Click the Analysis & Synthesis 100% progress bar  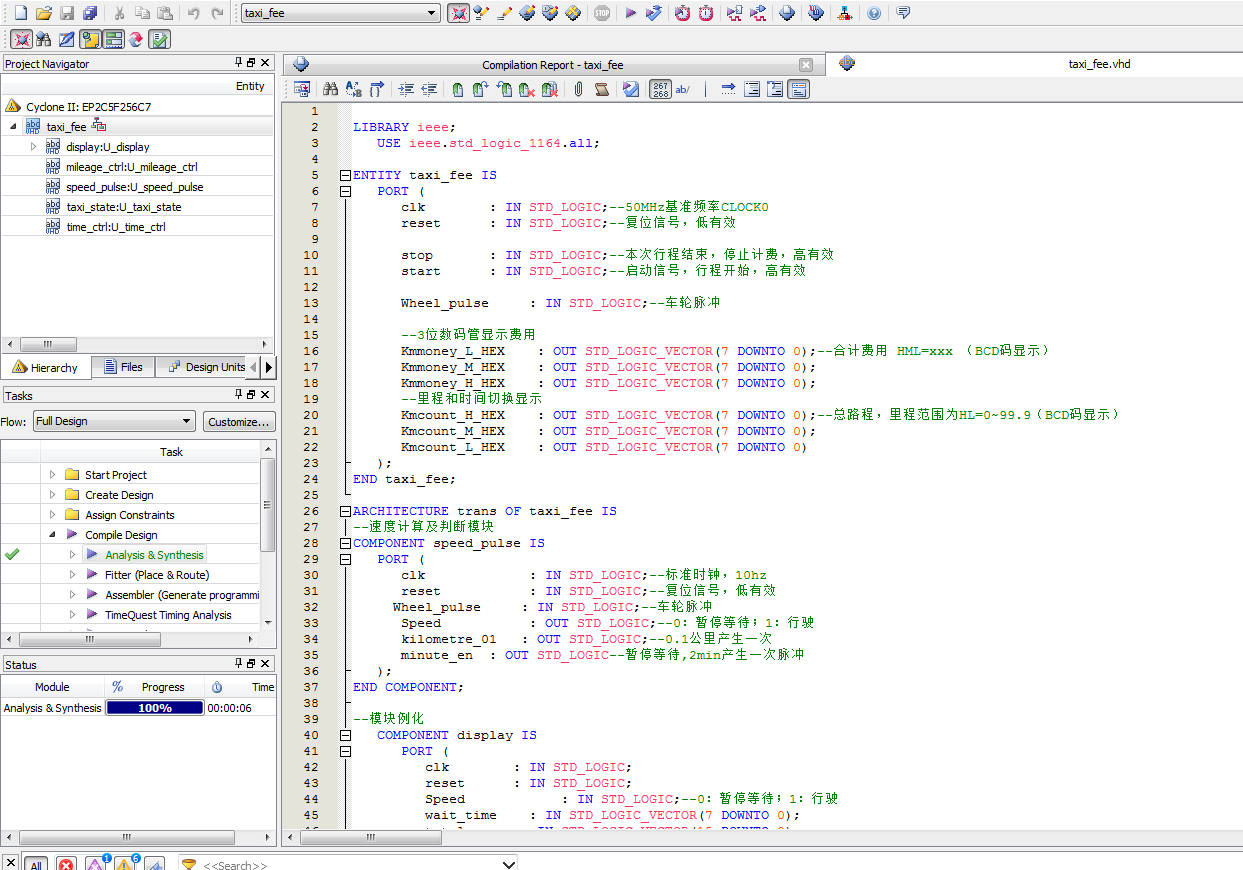[x=155, y=707]
